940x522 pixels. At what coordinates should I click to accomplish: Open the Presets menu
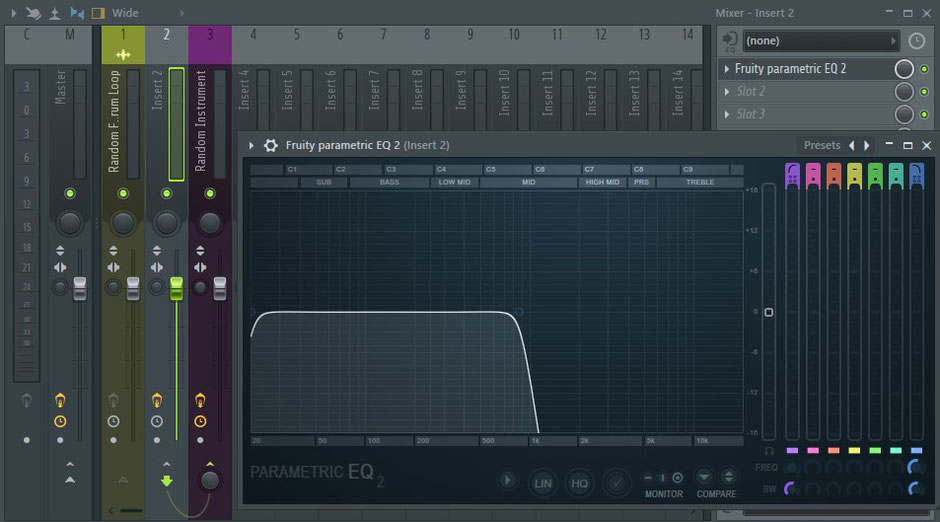(x=822, y=145)
